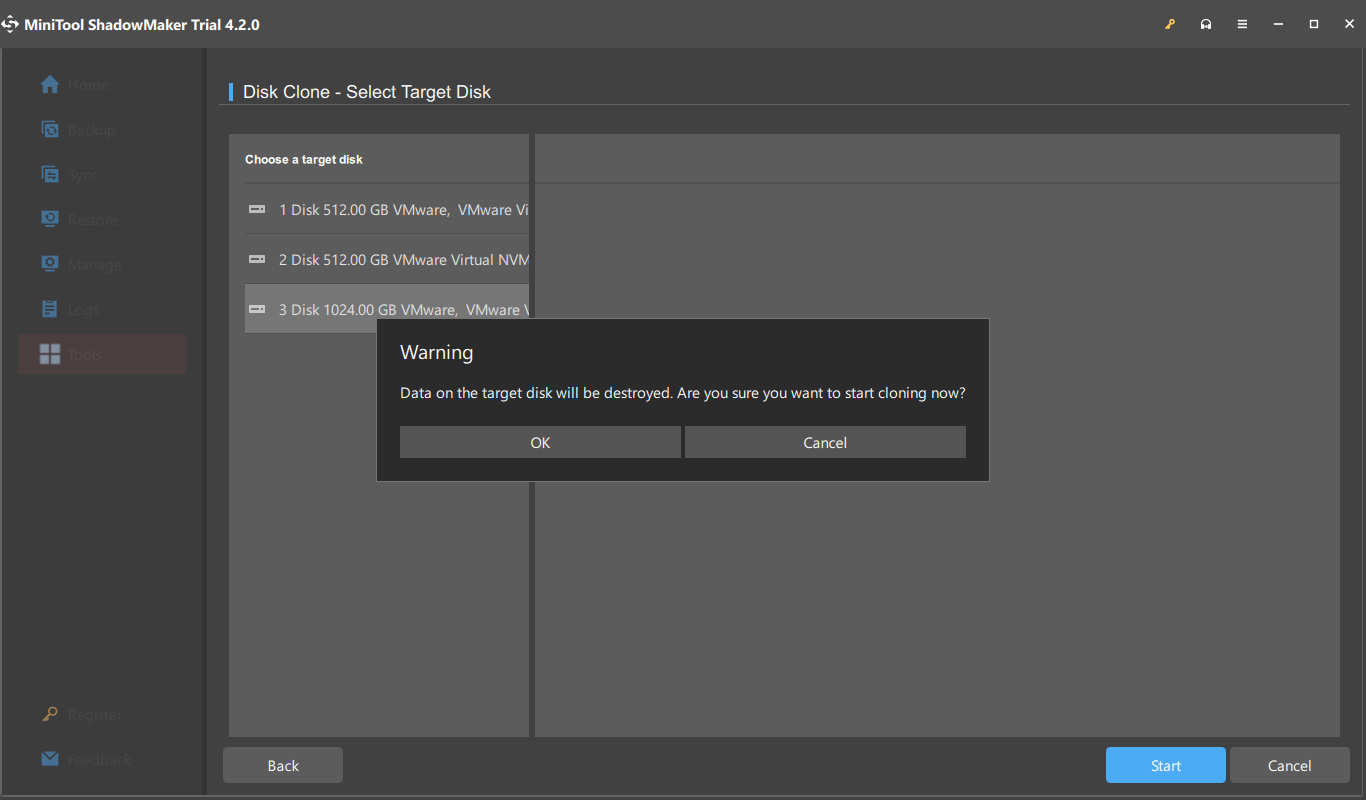Go Back to previous step
1366x800 pixels.
(x=283, y=765)
